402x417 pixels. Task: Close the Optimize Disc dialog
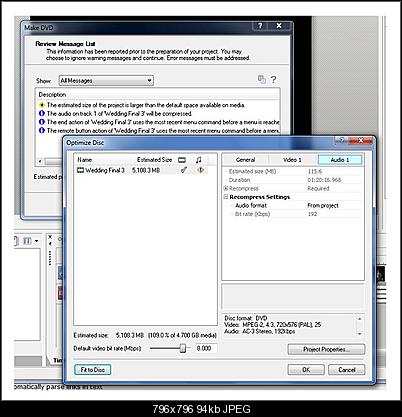click(361, 141)
